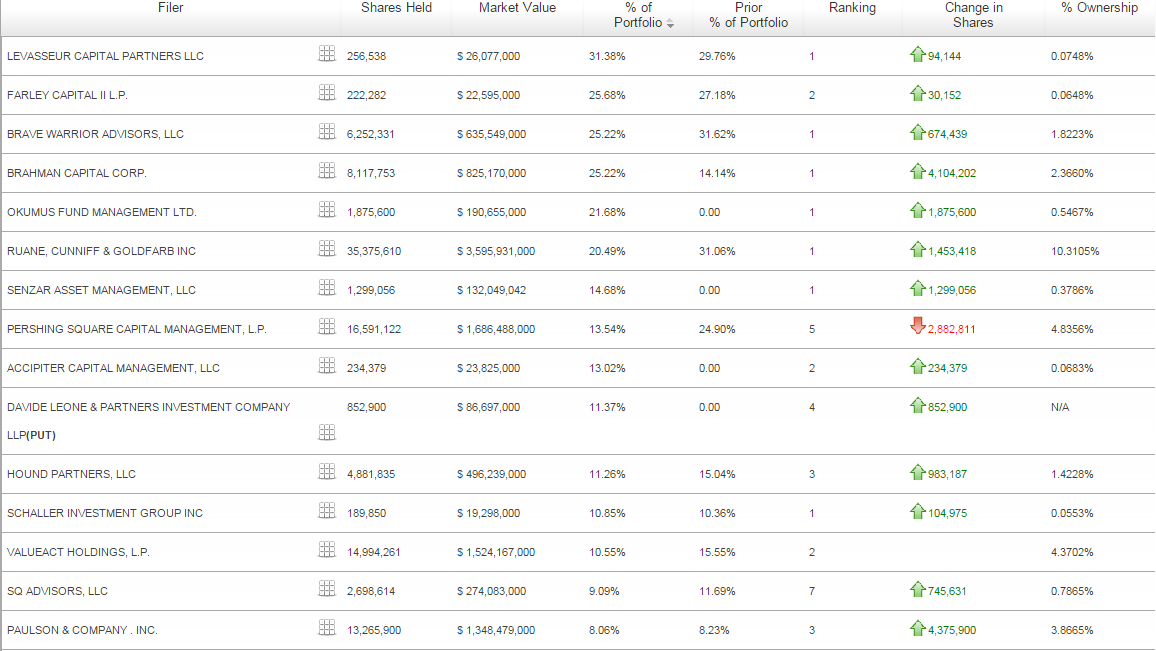
Task: Select N/A ownership cell for Davide Leone
Action: [1060, 408]
